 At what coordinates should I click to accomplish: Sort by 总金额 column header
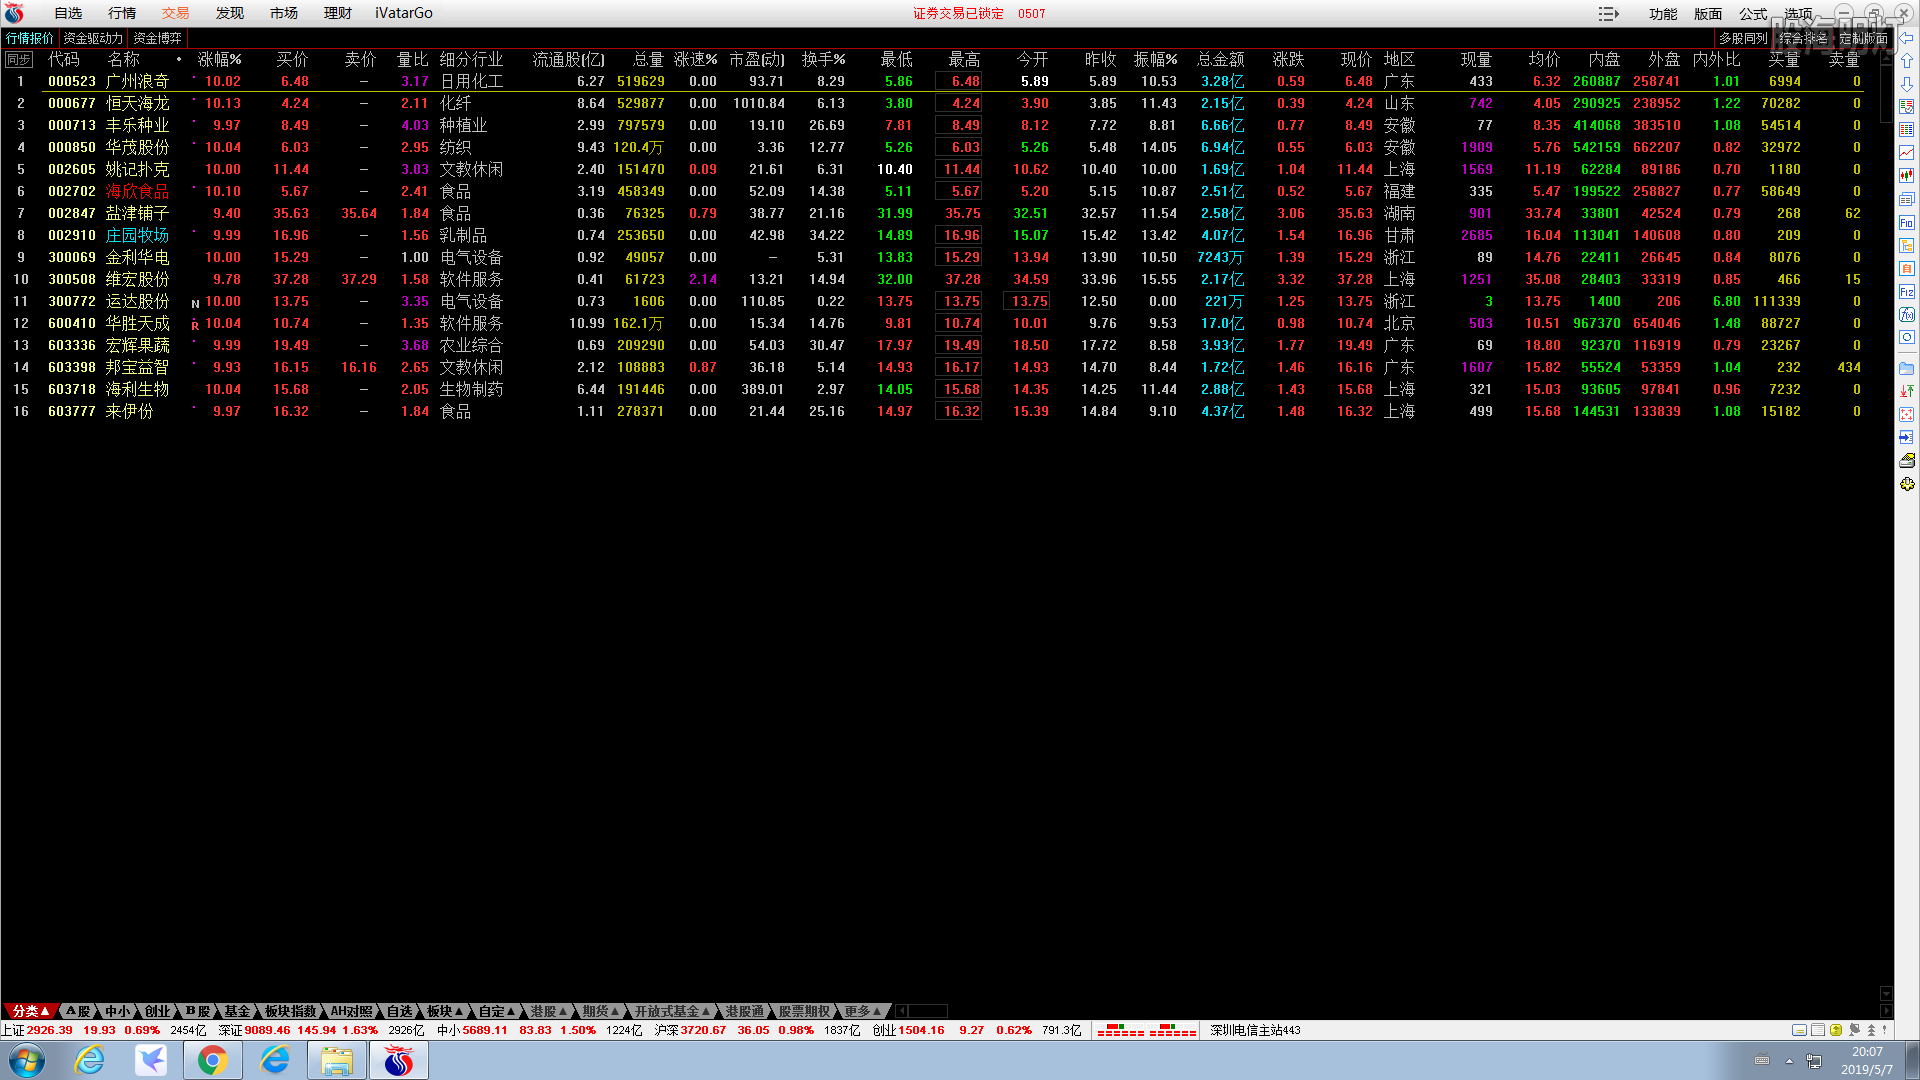tap(1221, 60)
